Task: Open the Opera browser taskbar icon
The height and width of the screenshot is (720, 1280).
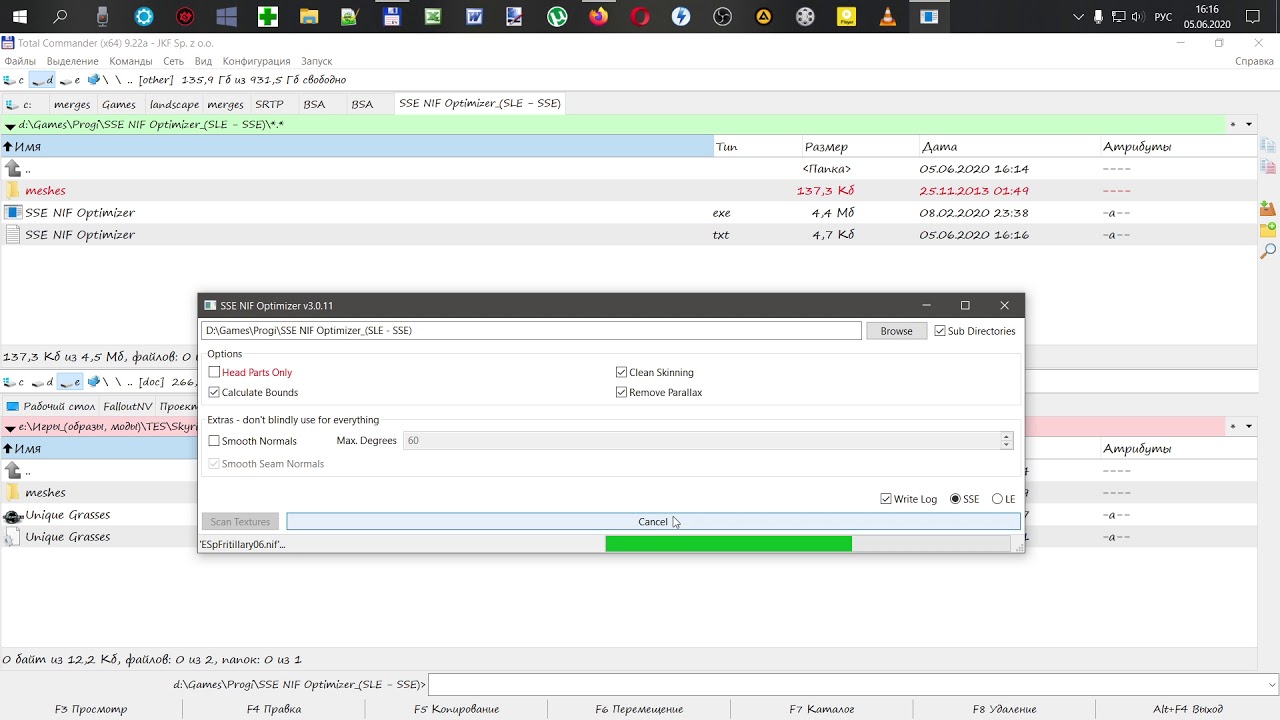Action: [x=640, y=17]
